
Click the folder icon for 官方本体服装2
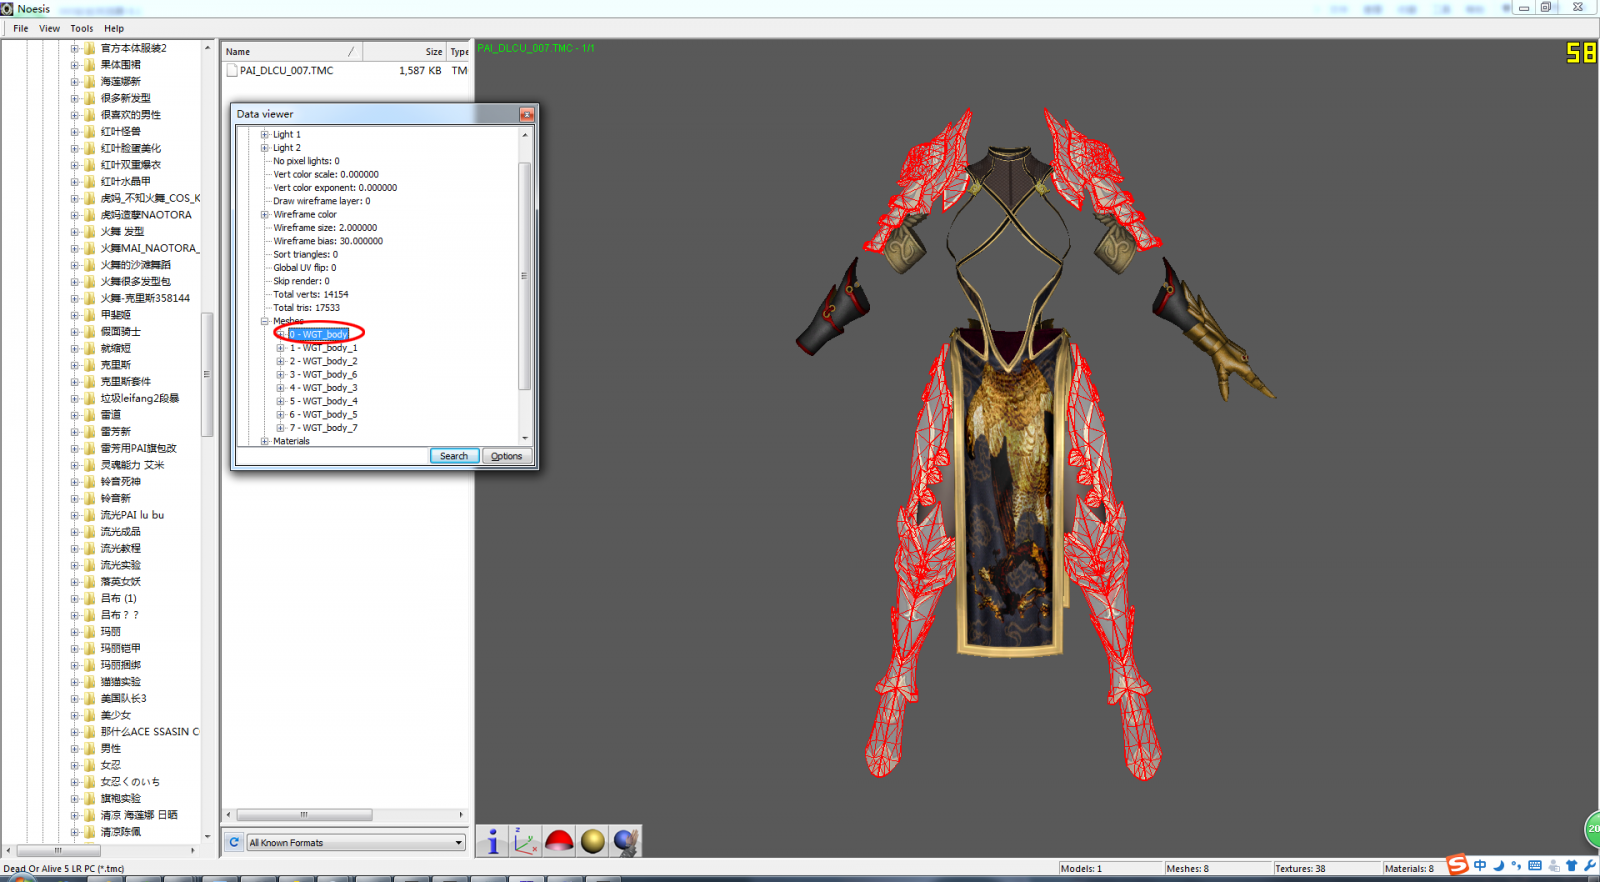[x=90, y=48]
